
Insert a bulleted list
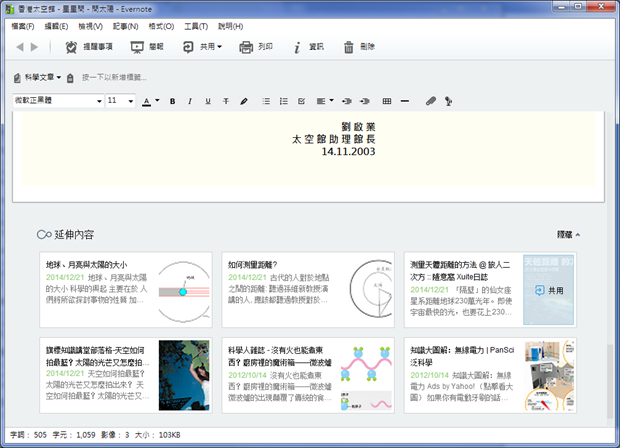(x=266, y=101)
